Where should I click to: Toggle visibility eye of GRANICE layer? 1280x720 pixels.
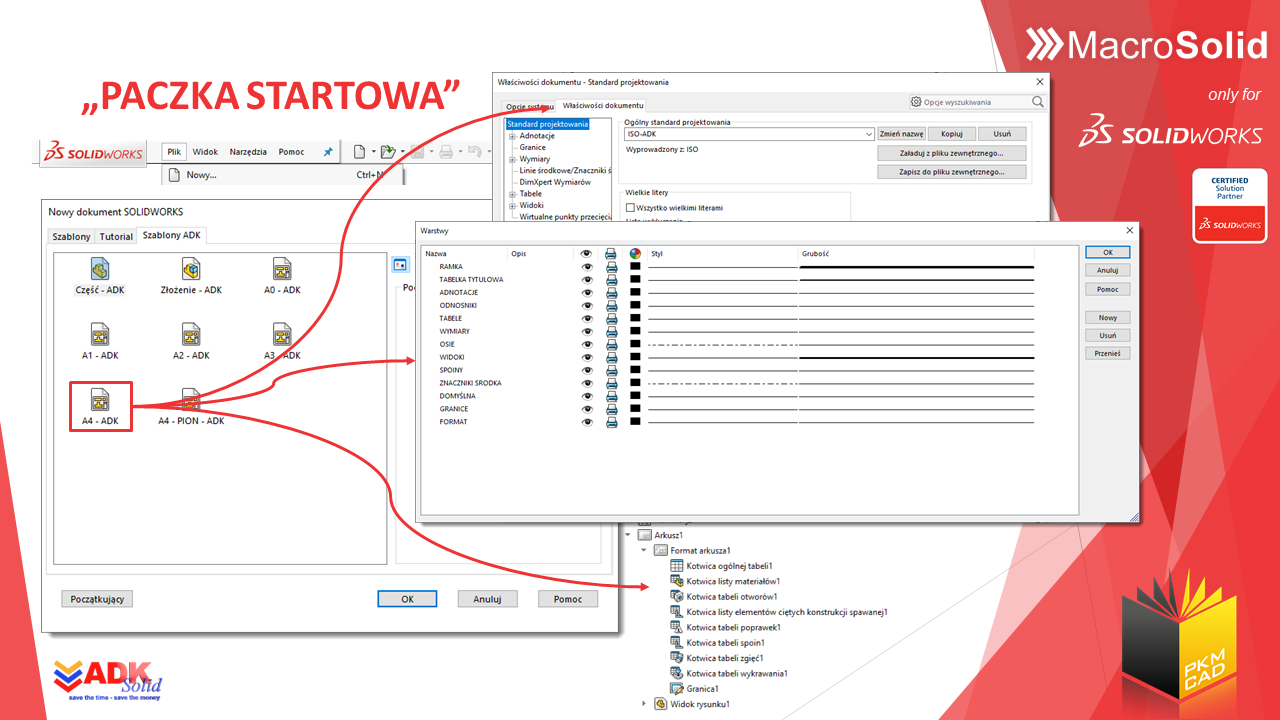(587, 409)
